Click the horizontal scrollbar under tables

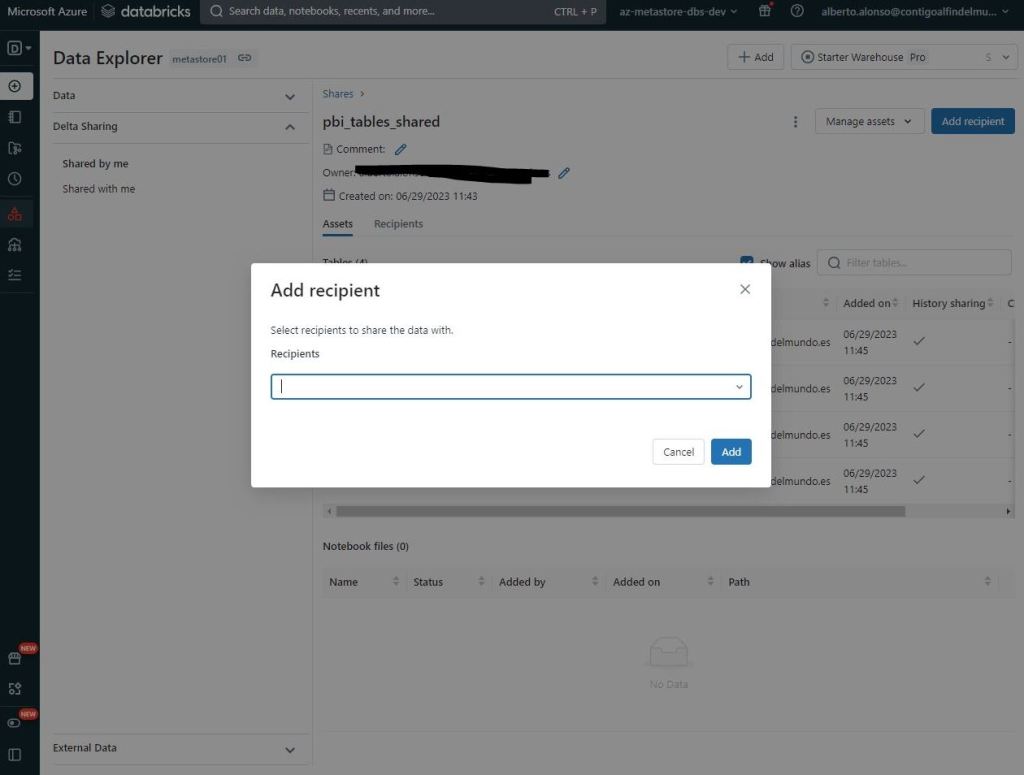click(620, 511)
